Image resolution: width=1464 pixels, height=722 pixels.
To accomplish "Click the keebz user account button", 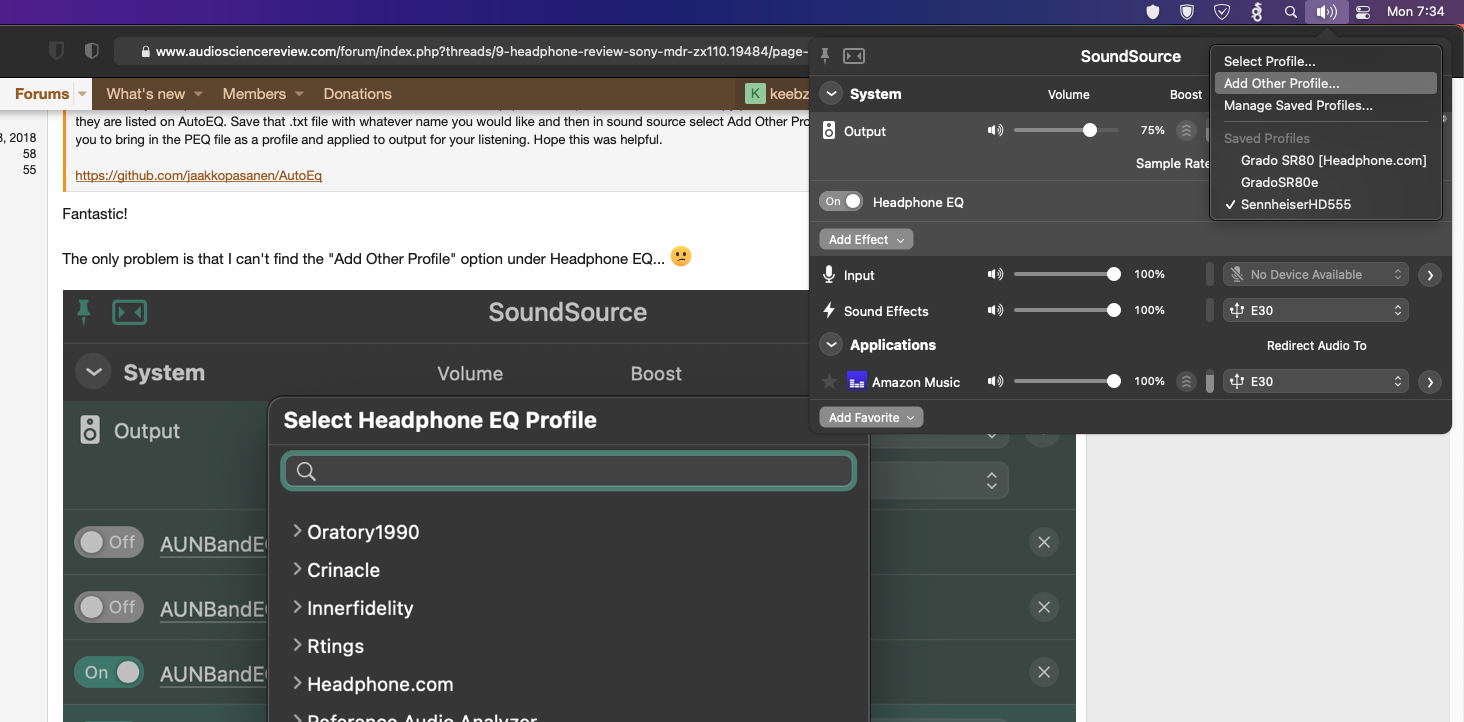I will (775, 94).
